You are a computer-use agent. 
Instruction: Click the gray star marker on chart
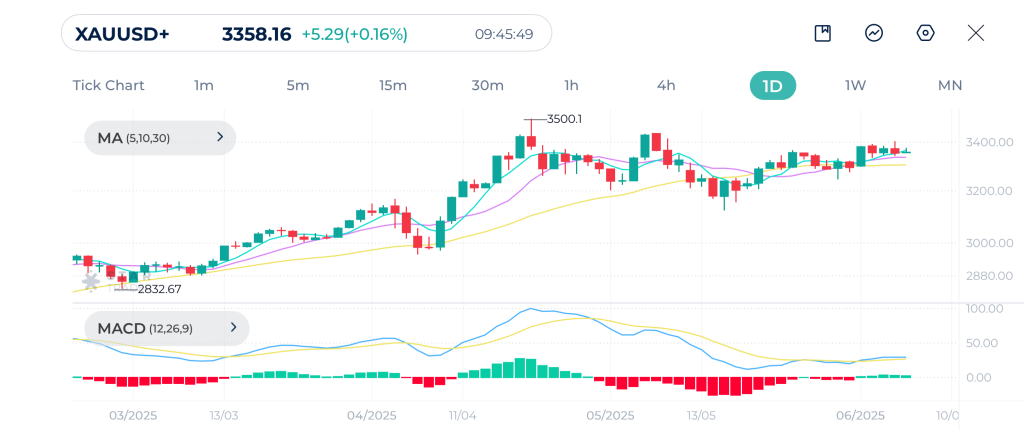(x=91, y=281)
